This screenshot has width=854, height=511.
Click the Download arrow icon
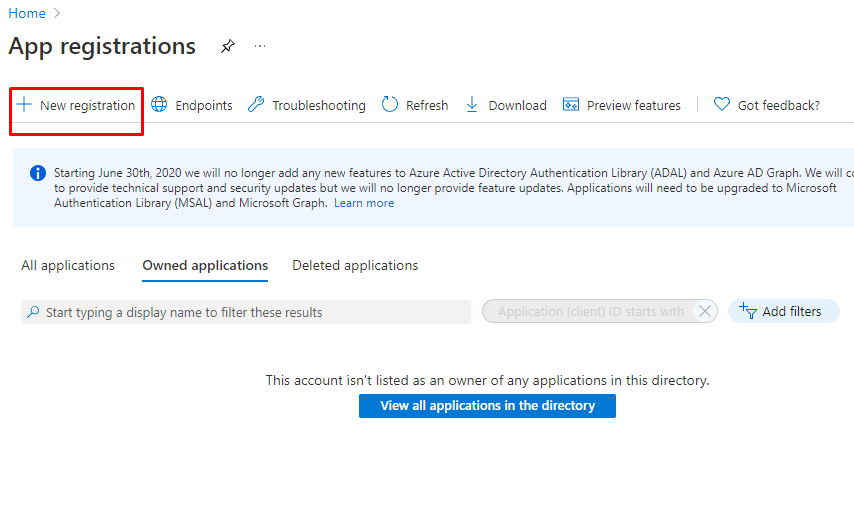pyautogui.click(x=472, y=105)
